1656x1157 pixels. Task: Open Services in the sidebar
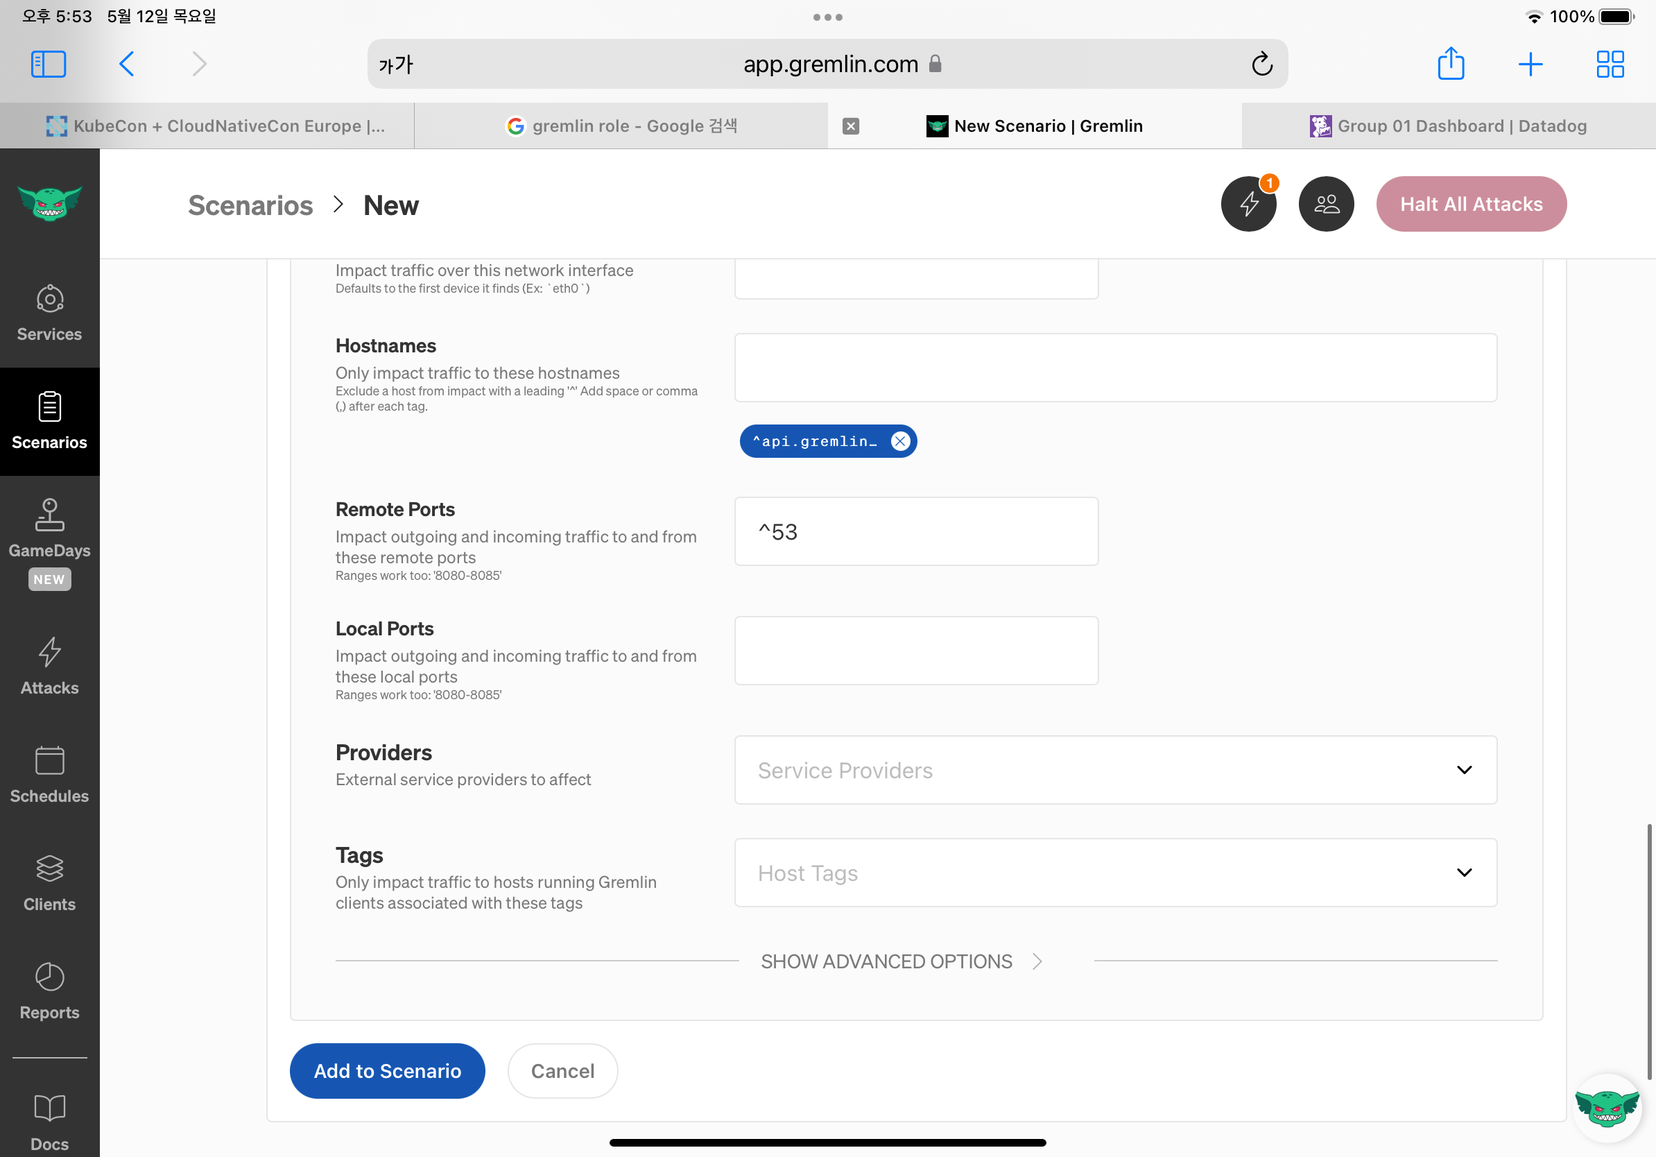click(x=50, y=314)
